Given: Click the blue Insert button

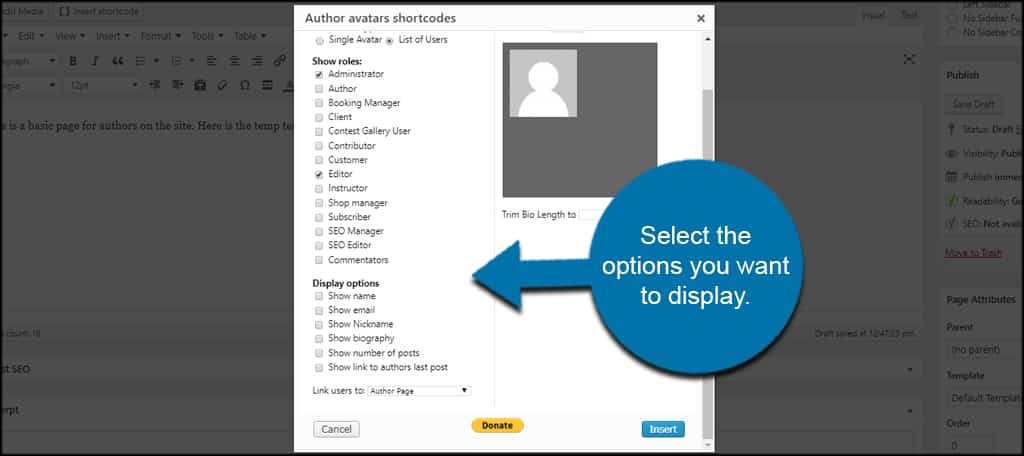Looking at the screenshot, I should pos(663,429).
